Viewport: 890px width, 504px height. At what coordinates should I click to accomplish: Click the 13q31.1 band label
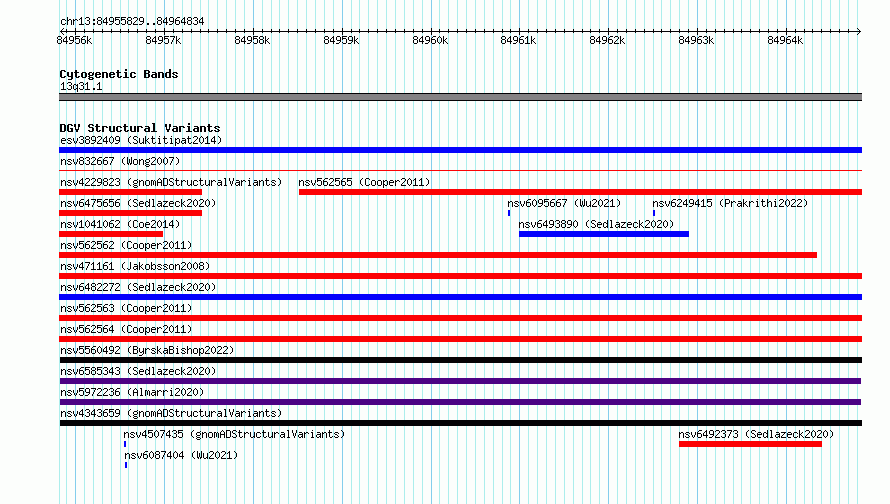[81, 86]
